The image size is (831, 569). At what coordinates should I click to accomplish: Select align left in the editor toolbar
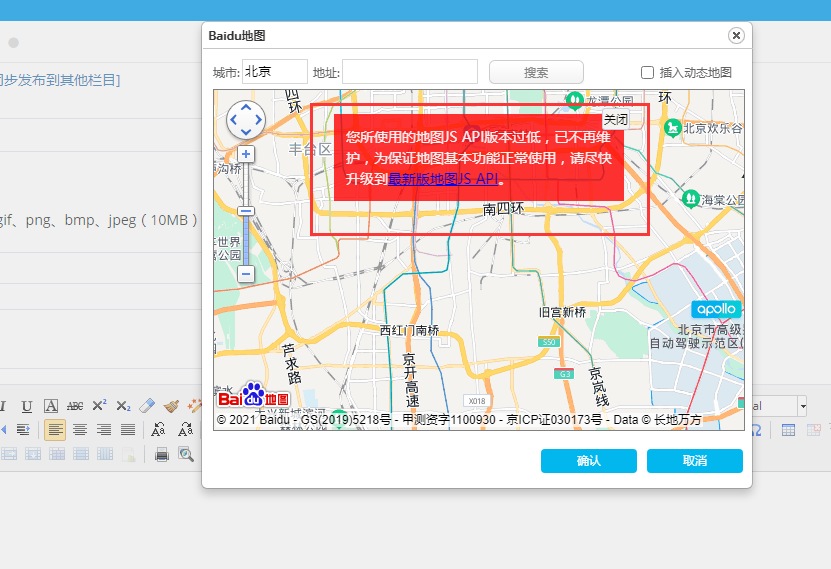(x=55, y=430)
